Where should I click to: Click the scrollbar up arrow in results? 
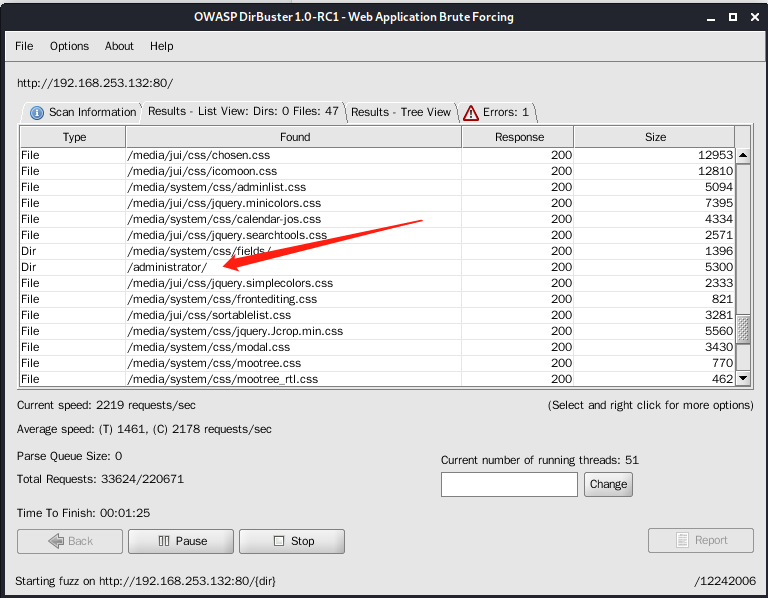coord(743,155)
